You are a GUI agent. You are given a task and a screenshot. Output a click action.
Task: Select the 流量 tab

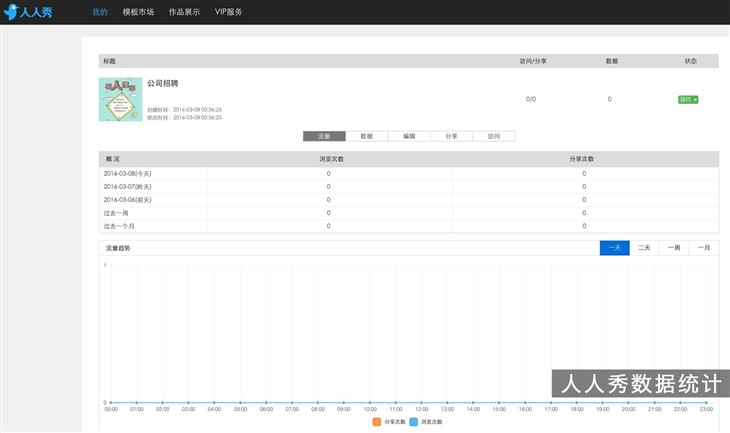coord(324,136)
